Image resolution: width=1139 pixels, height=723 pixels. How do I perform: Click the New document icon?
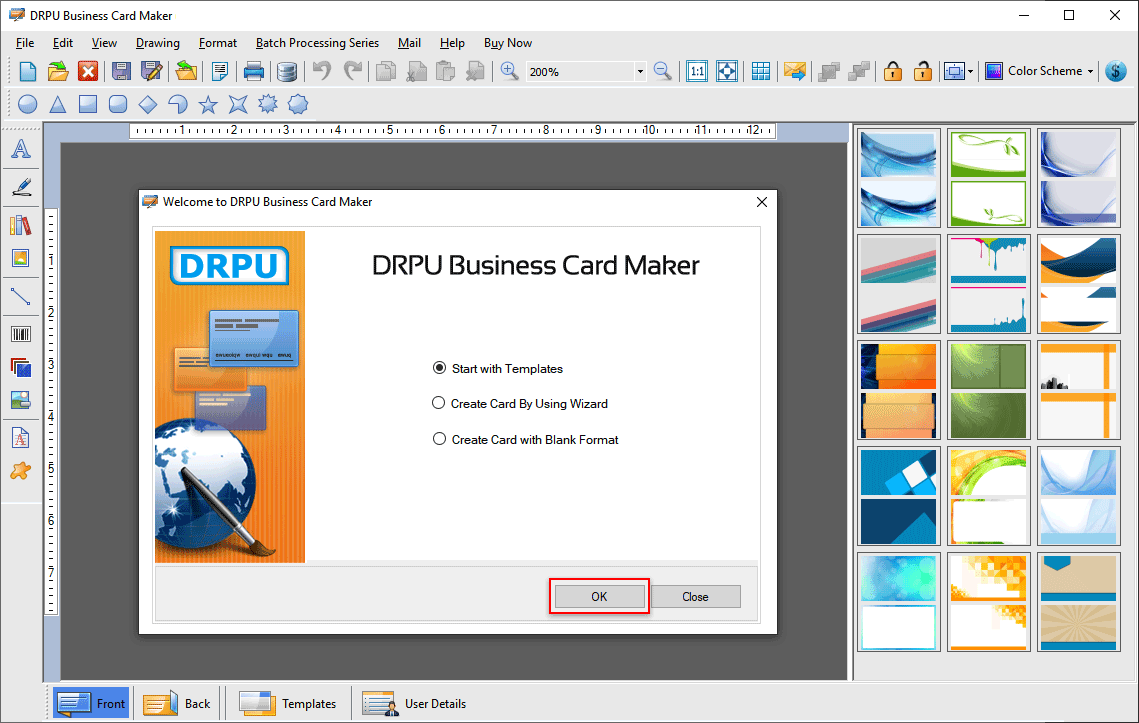(28, 71)
